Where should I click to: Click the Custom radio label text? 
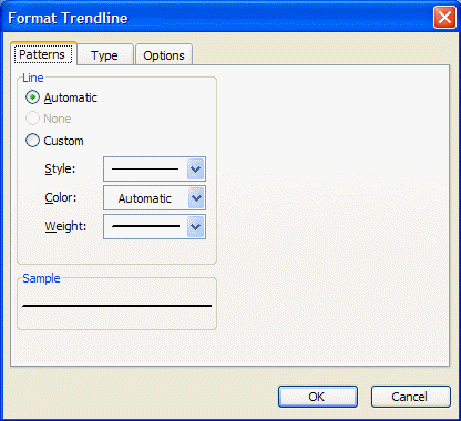[63, 141]
